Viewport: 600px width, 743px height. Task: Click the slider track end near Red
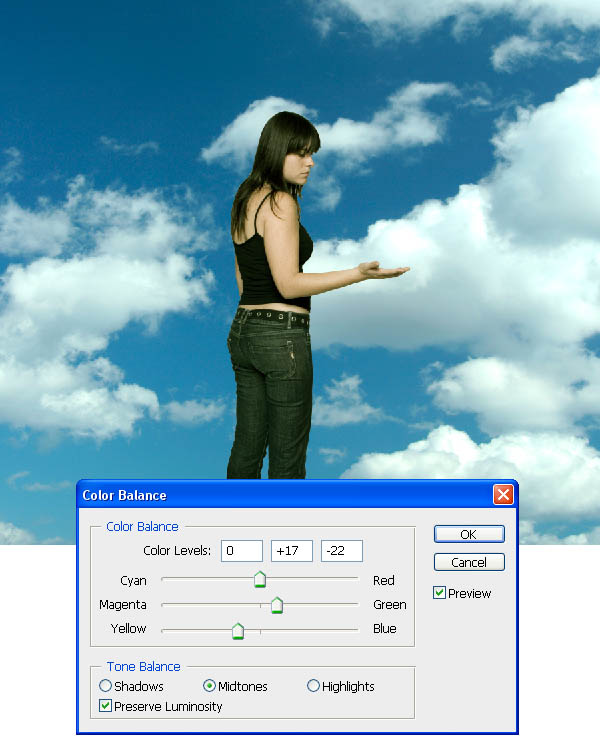click(354, 578)
